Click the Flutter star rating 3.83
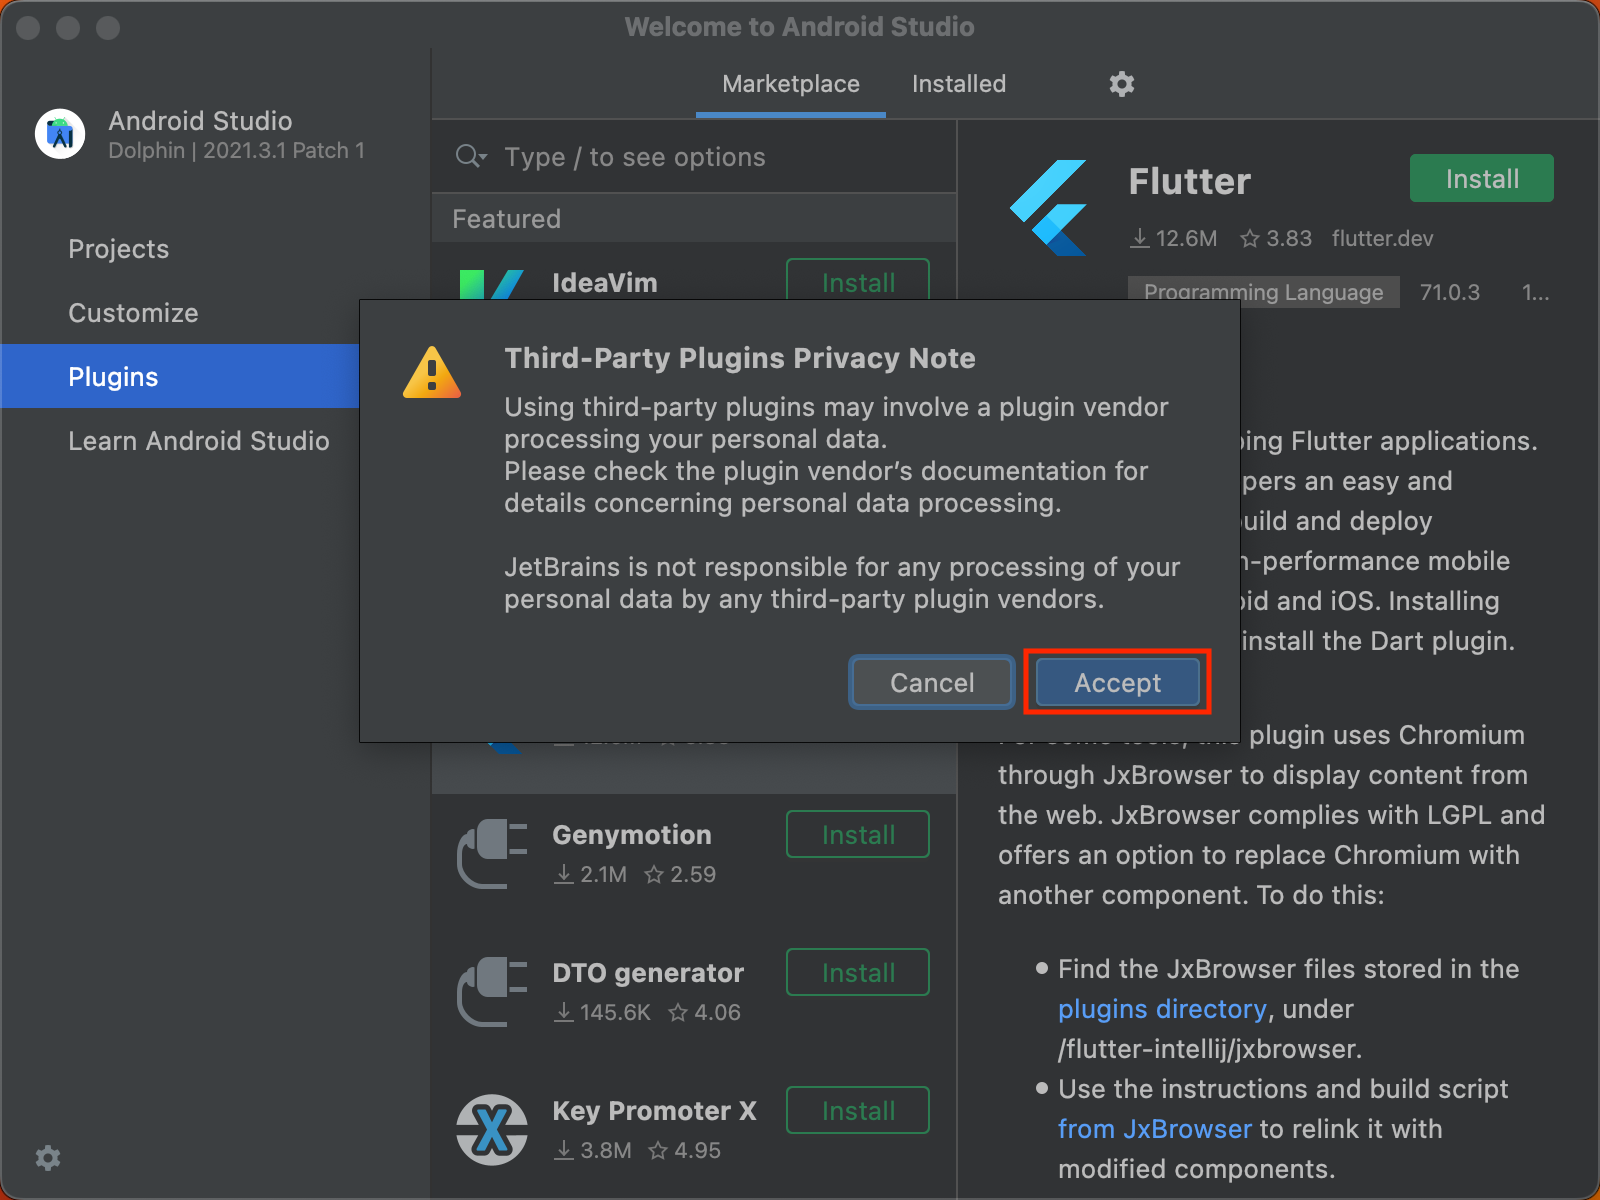Screen dimensions: 1600x1200 coord(1276,238)
